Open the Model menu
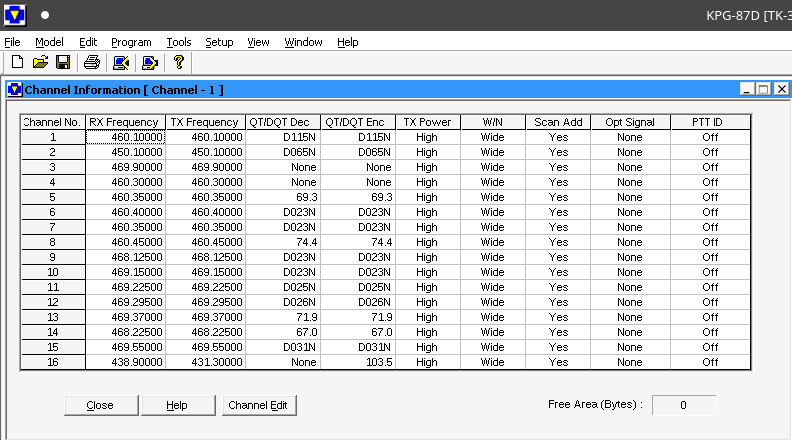 pyautogui.click(x=49, y=42)
